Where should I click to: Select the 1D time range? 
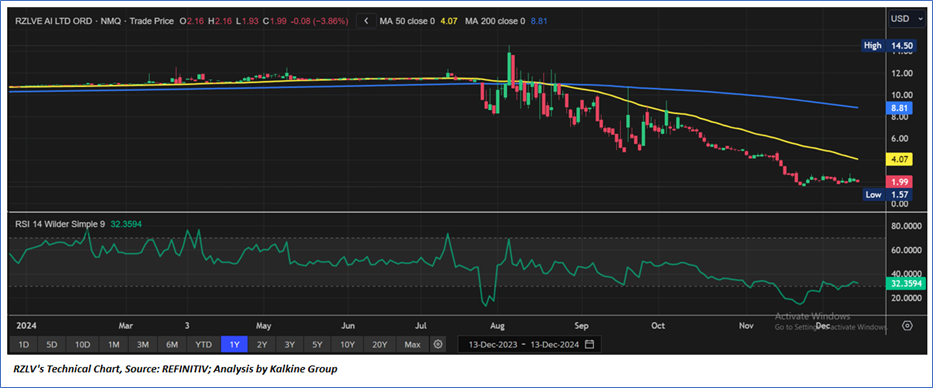24,345
